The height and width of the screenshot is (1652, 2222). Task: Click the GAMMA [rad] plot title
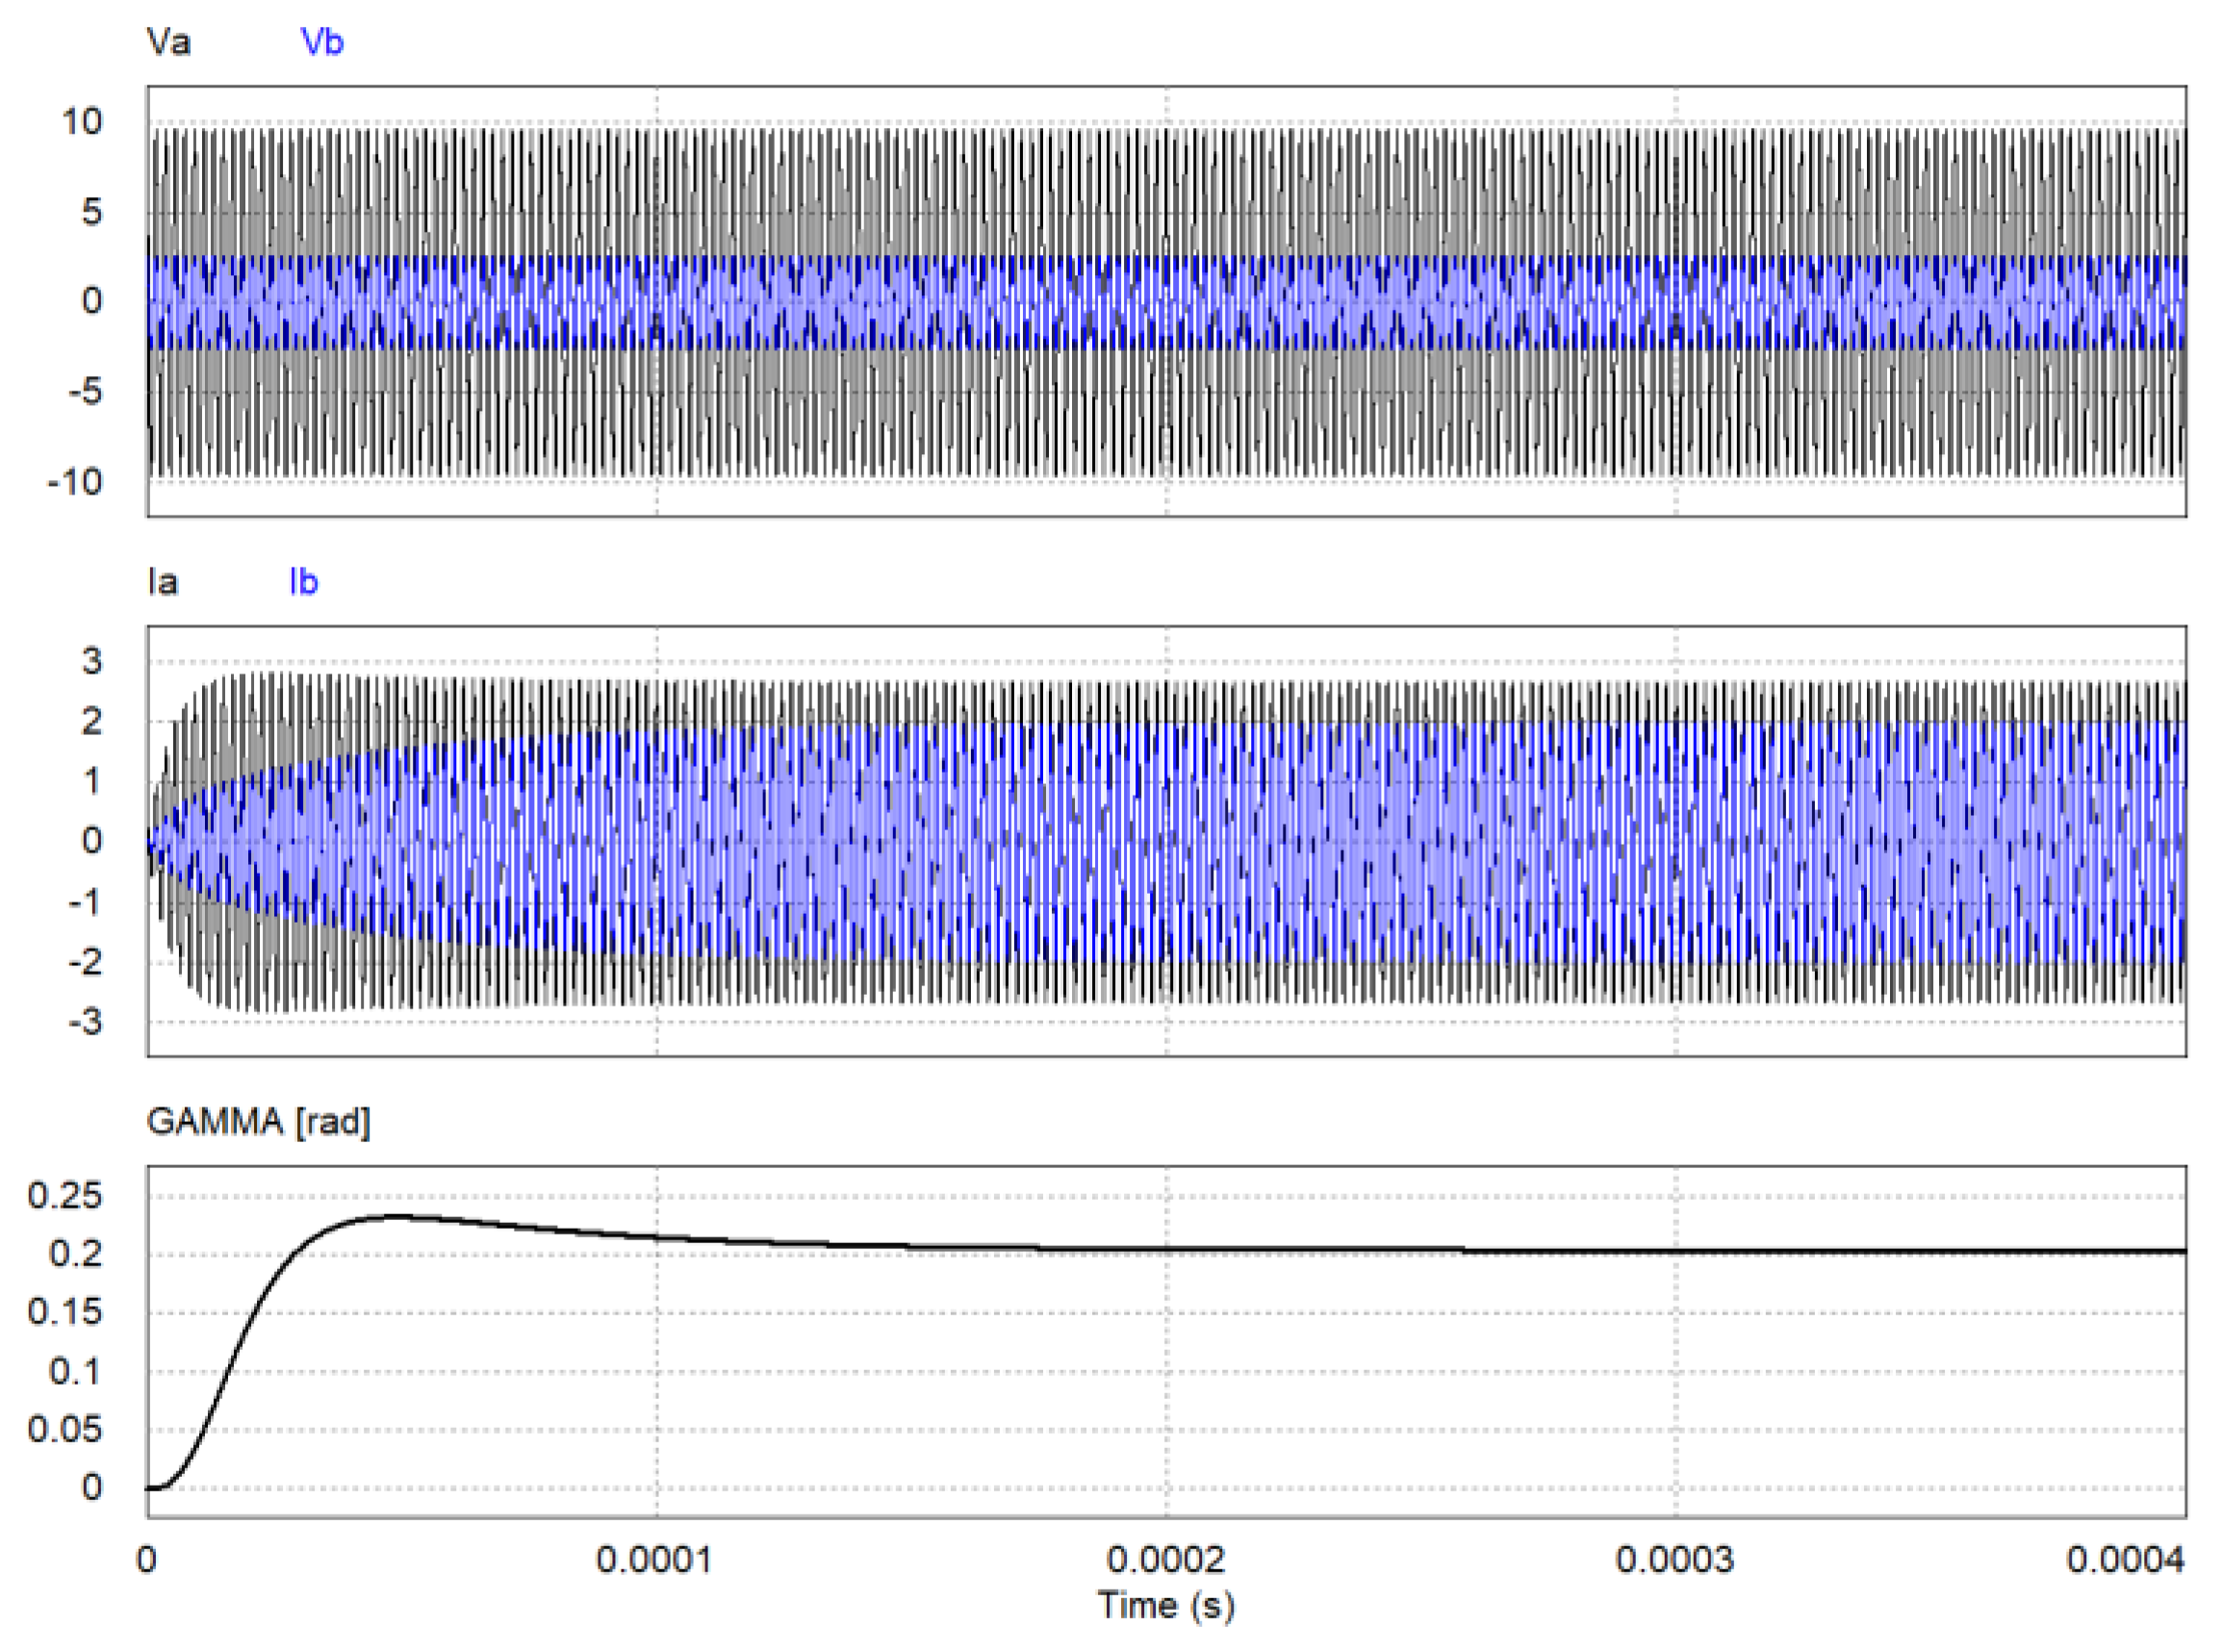pyautogui.click(x=258, y=1122)
